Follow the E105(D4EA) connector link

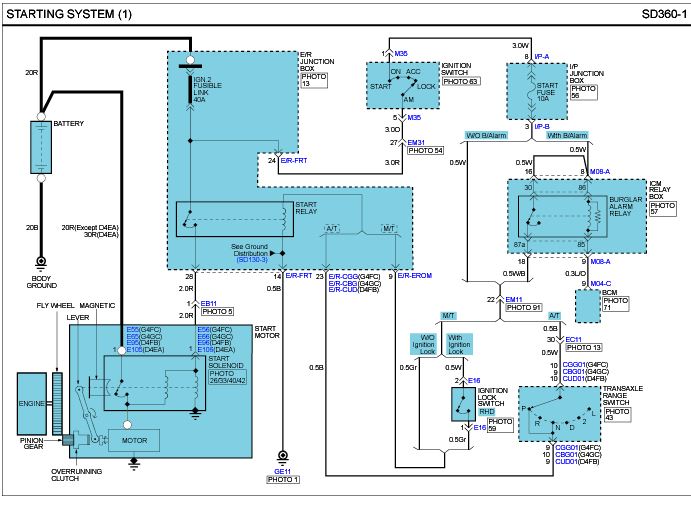pos(145,350)
